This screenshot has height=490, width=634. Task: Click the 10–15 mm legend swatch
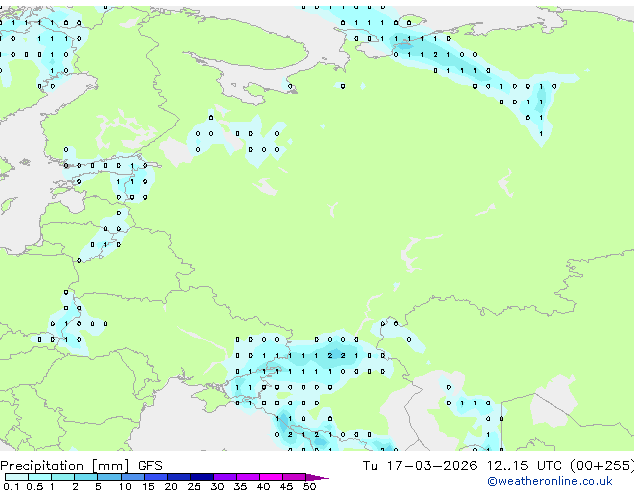[132, 477]
